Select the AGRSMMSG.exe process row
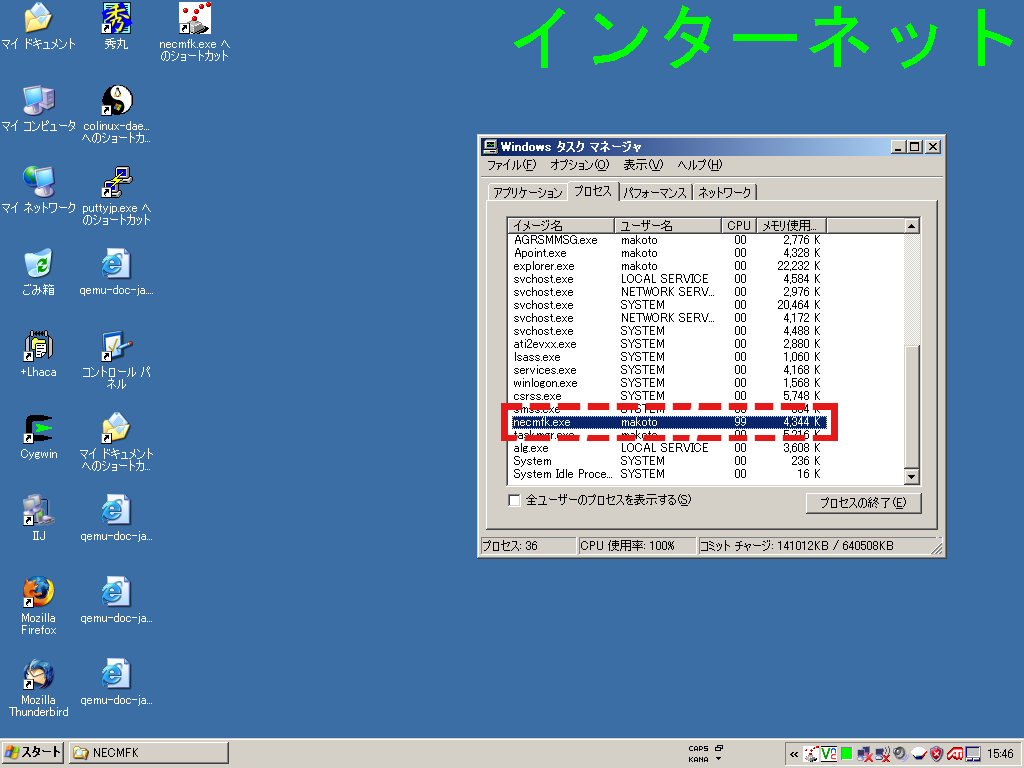 [666, 240]
